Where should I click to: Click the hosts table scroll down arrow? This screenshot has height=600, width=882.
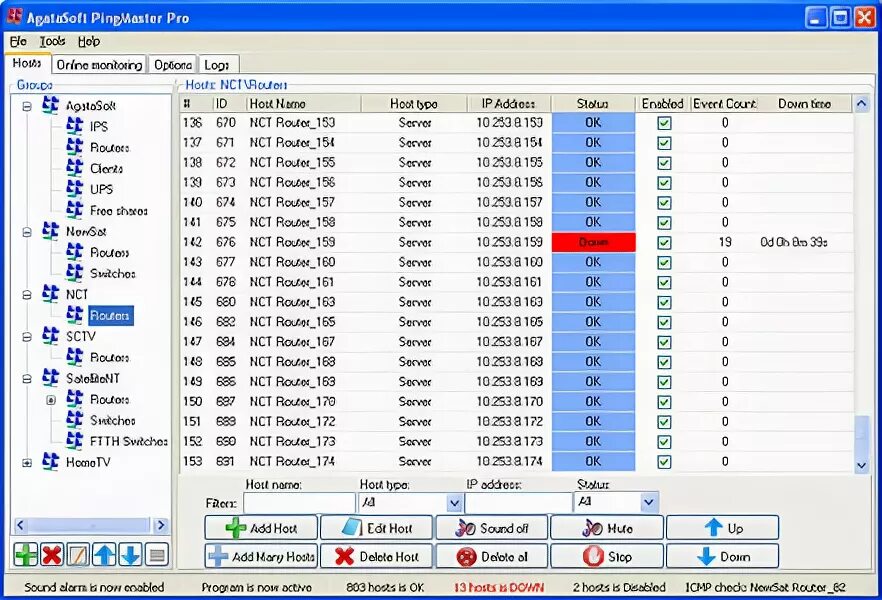click(861, 465)
